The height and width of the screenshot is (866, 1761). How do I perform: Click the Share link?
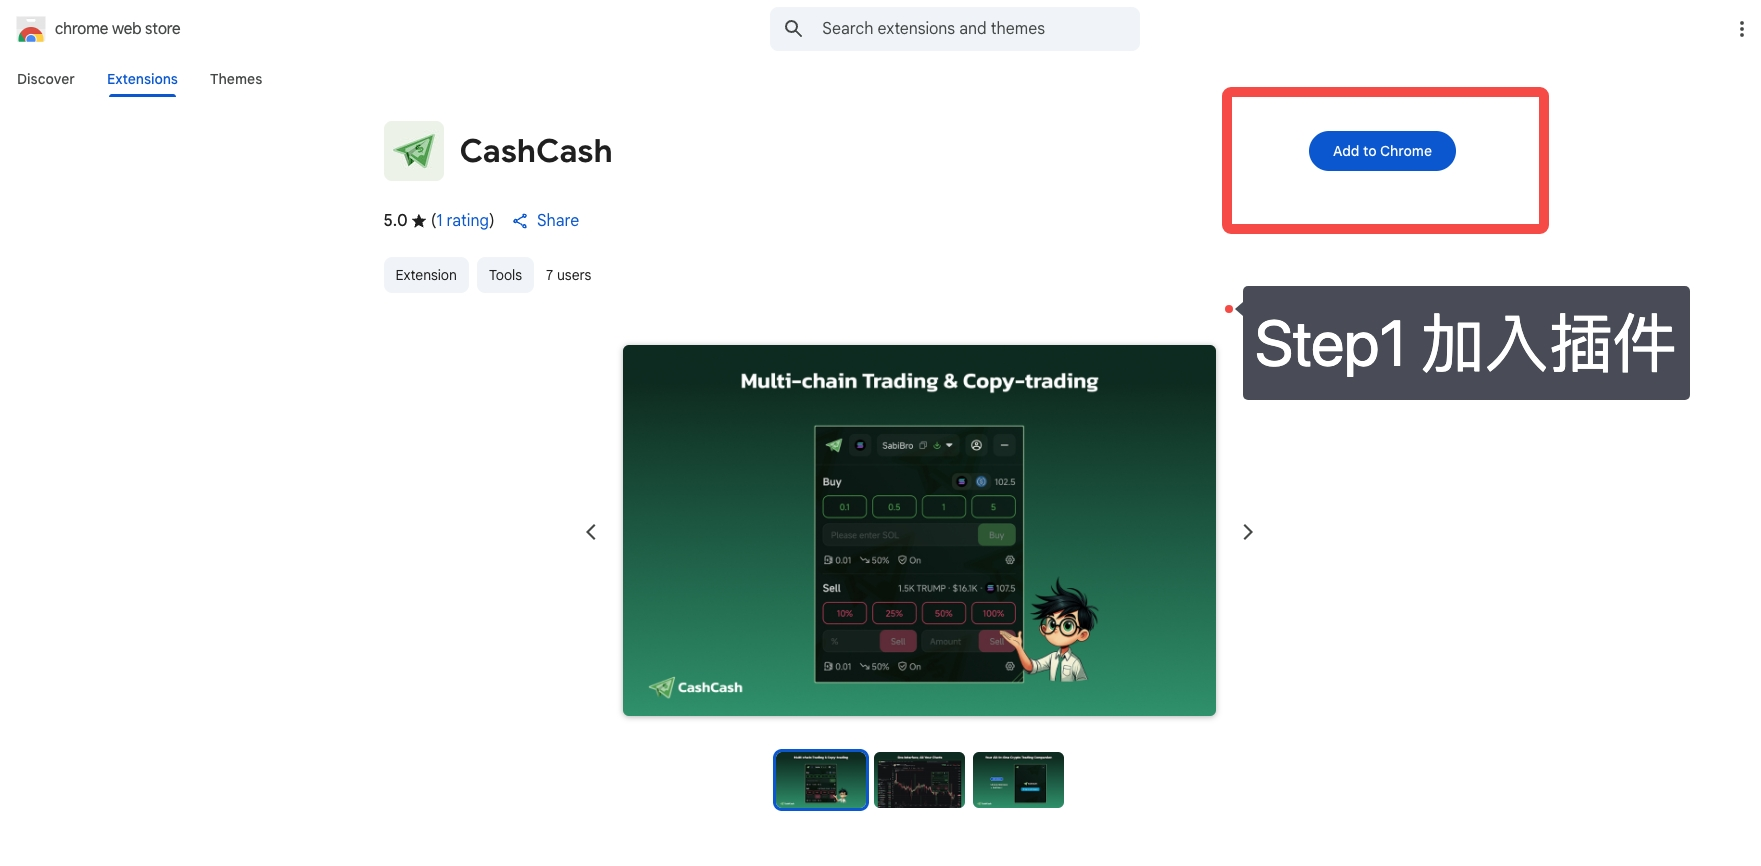click(558, 221)
